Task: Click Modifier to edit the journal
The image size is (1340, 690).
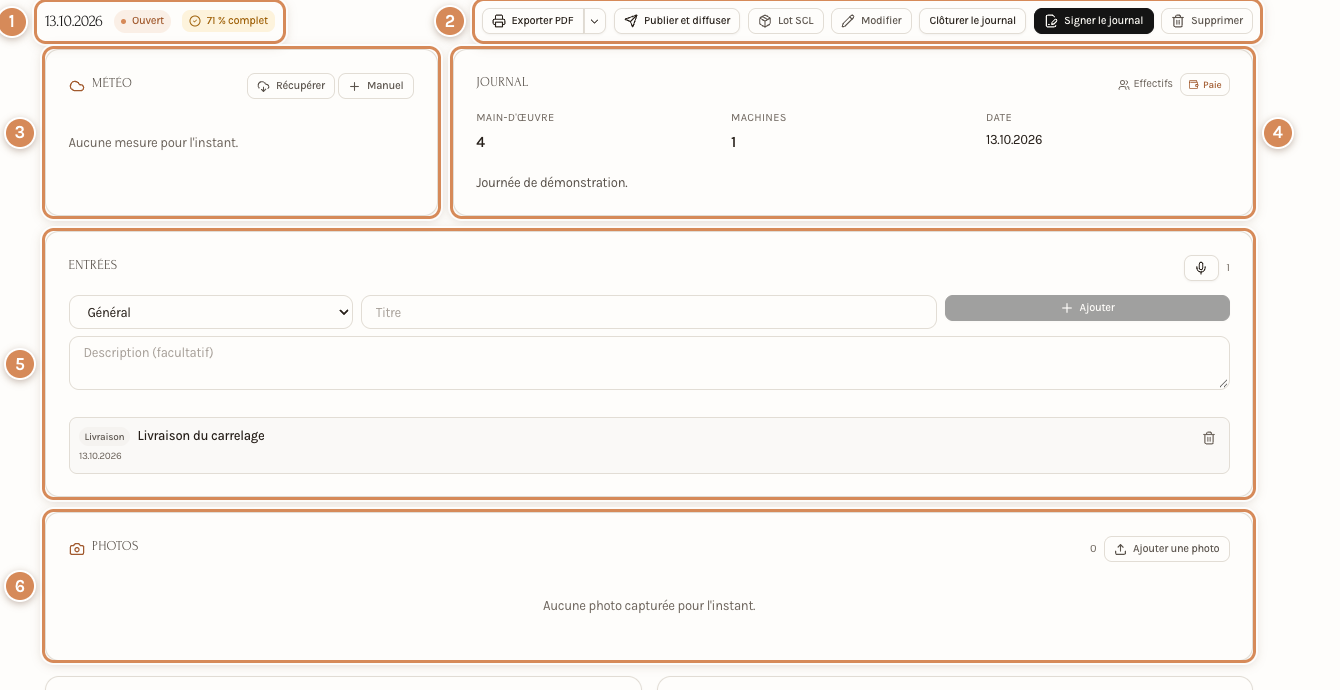Action: [x=871, y=21]
